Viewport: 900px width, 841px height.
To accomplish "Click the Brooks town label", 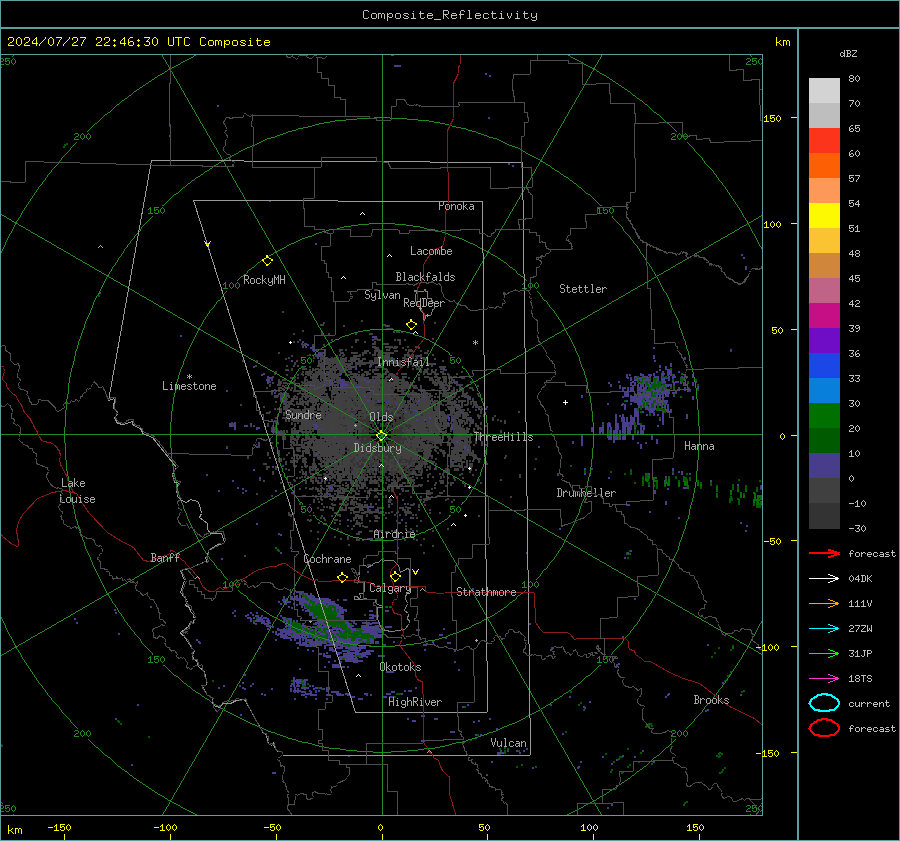I will click(x=711, y=700).
